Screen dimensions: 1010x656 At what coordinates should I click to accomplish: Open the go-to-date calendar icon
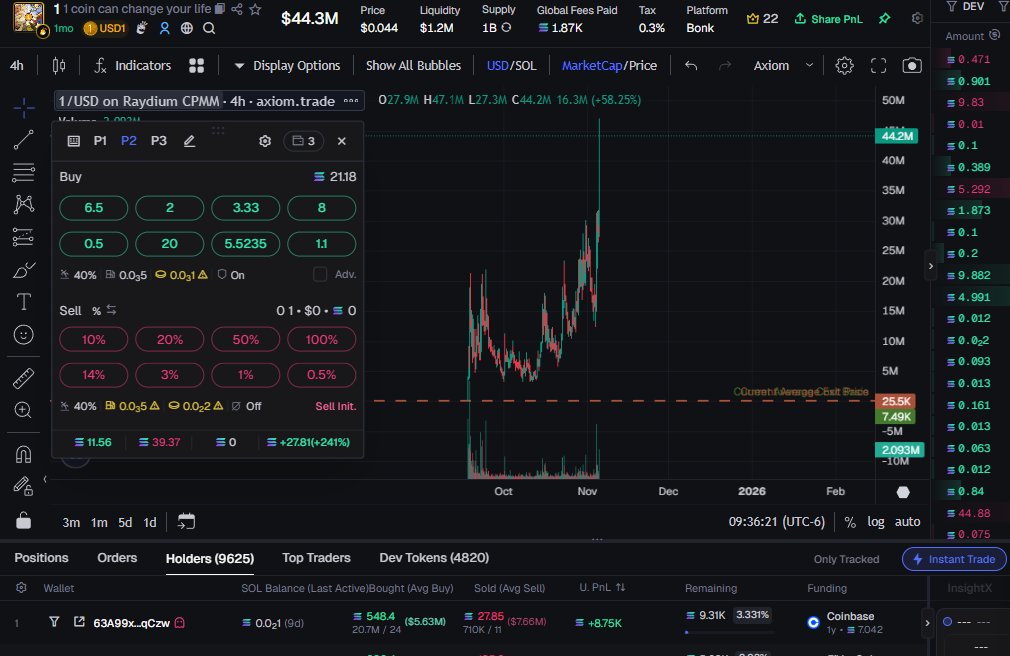pyautogui.click(x=186, y=521)
